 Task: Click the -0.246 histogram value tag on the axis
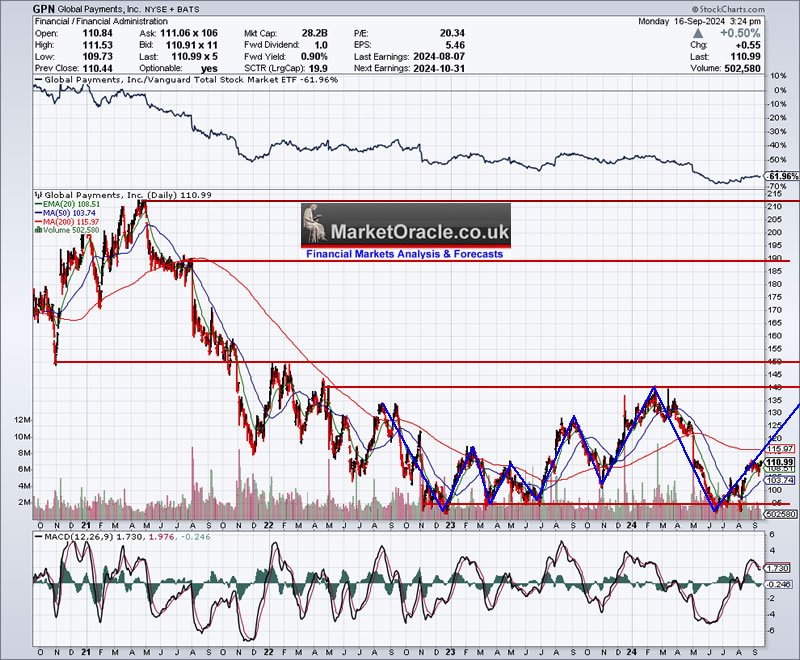pyautogui.click(x=779, y=585)
